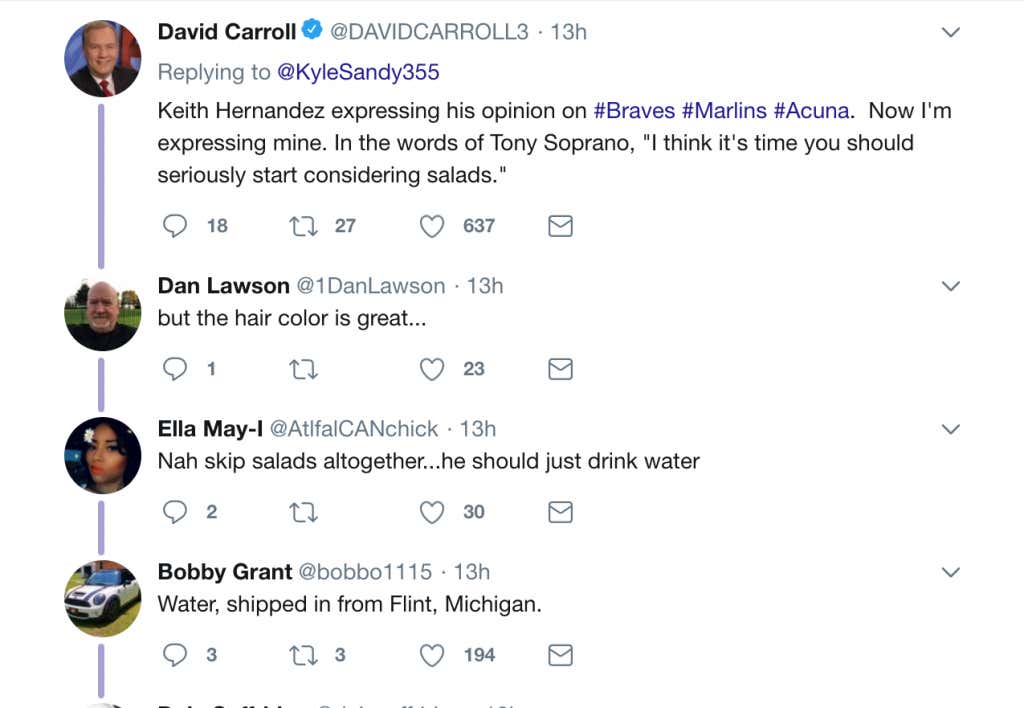Open the #Acuna hashtag
This screenshot has width=1024, height=708.
(810, 111)
